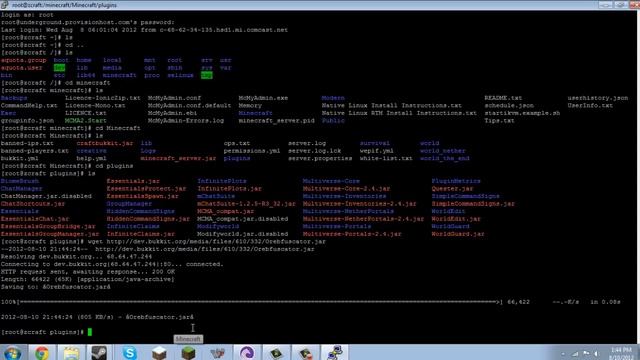The image size is (640, 360).
Task: Click the 'permissions.yml' file name
Action: click(252, 151)
